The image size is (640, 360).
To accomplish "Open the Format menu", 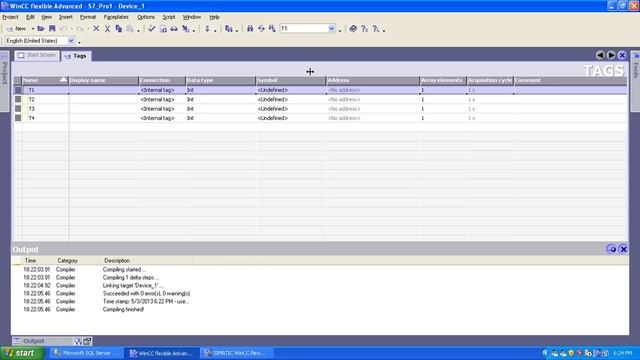I will click(x=88, y=17).
